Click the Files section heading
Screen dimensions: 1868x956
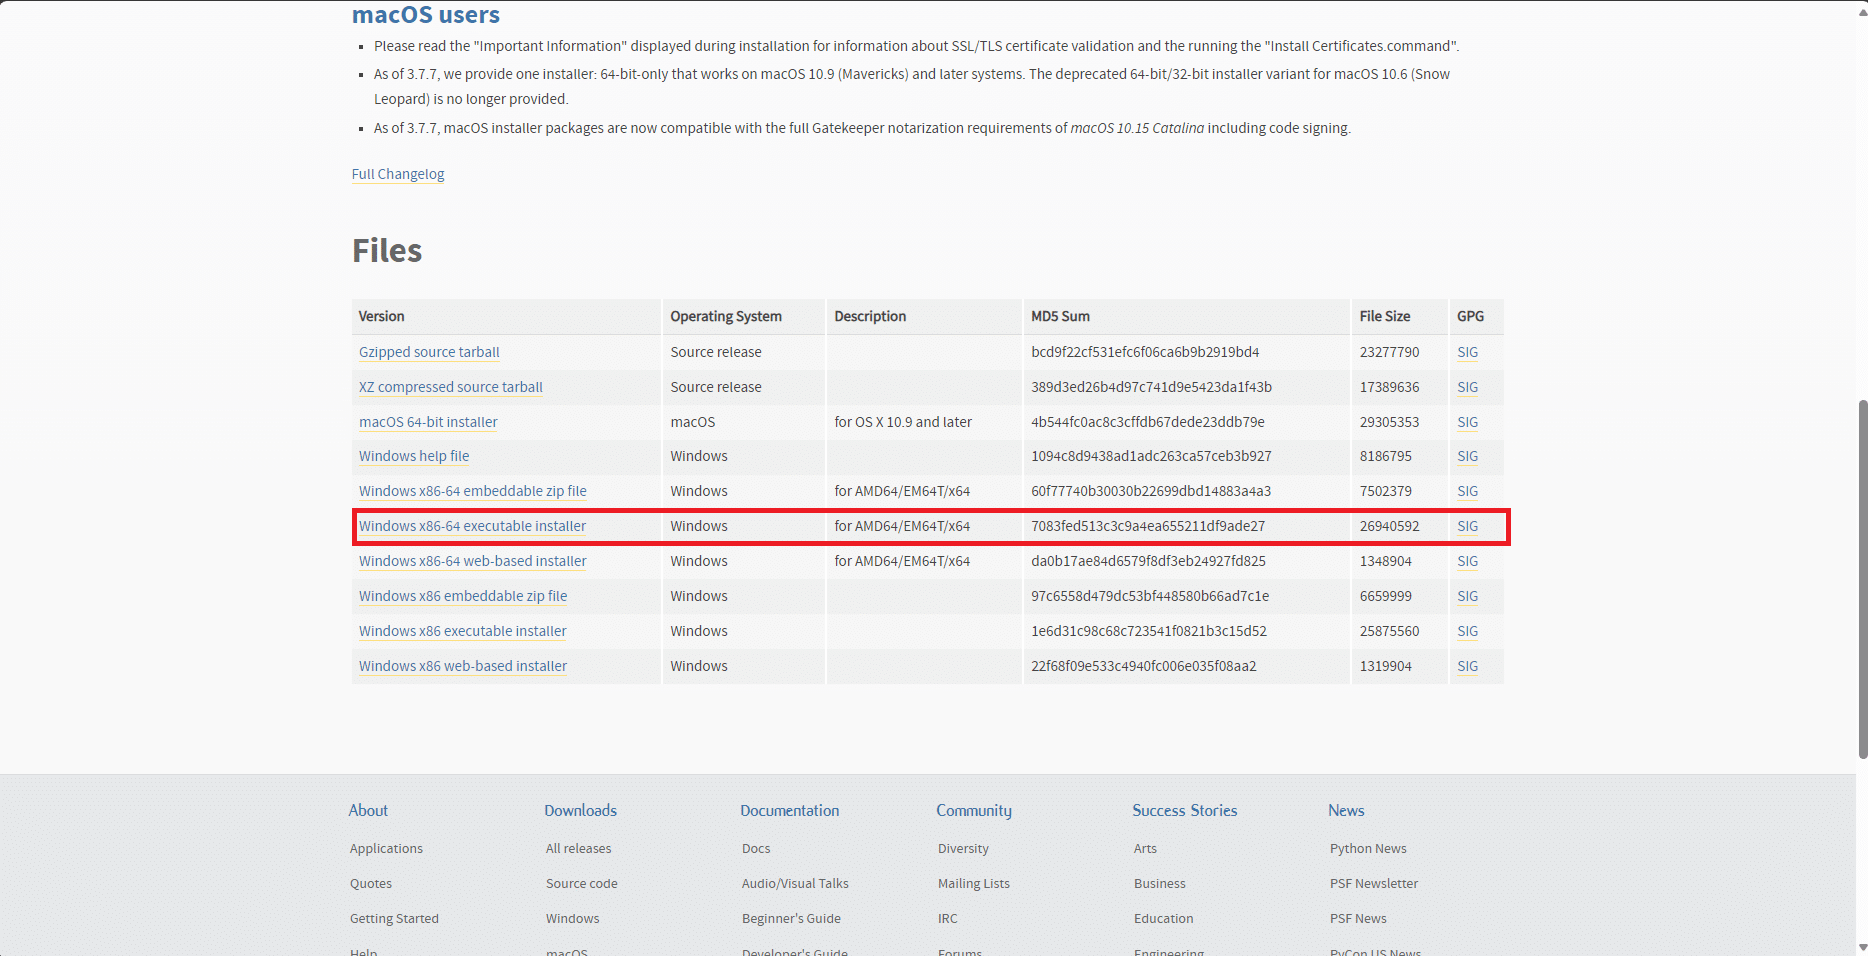[387, 250]
